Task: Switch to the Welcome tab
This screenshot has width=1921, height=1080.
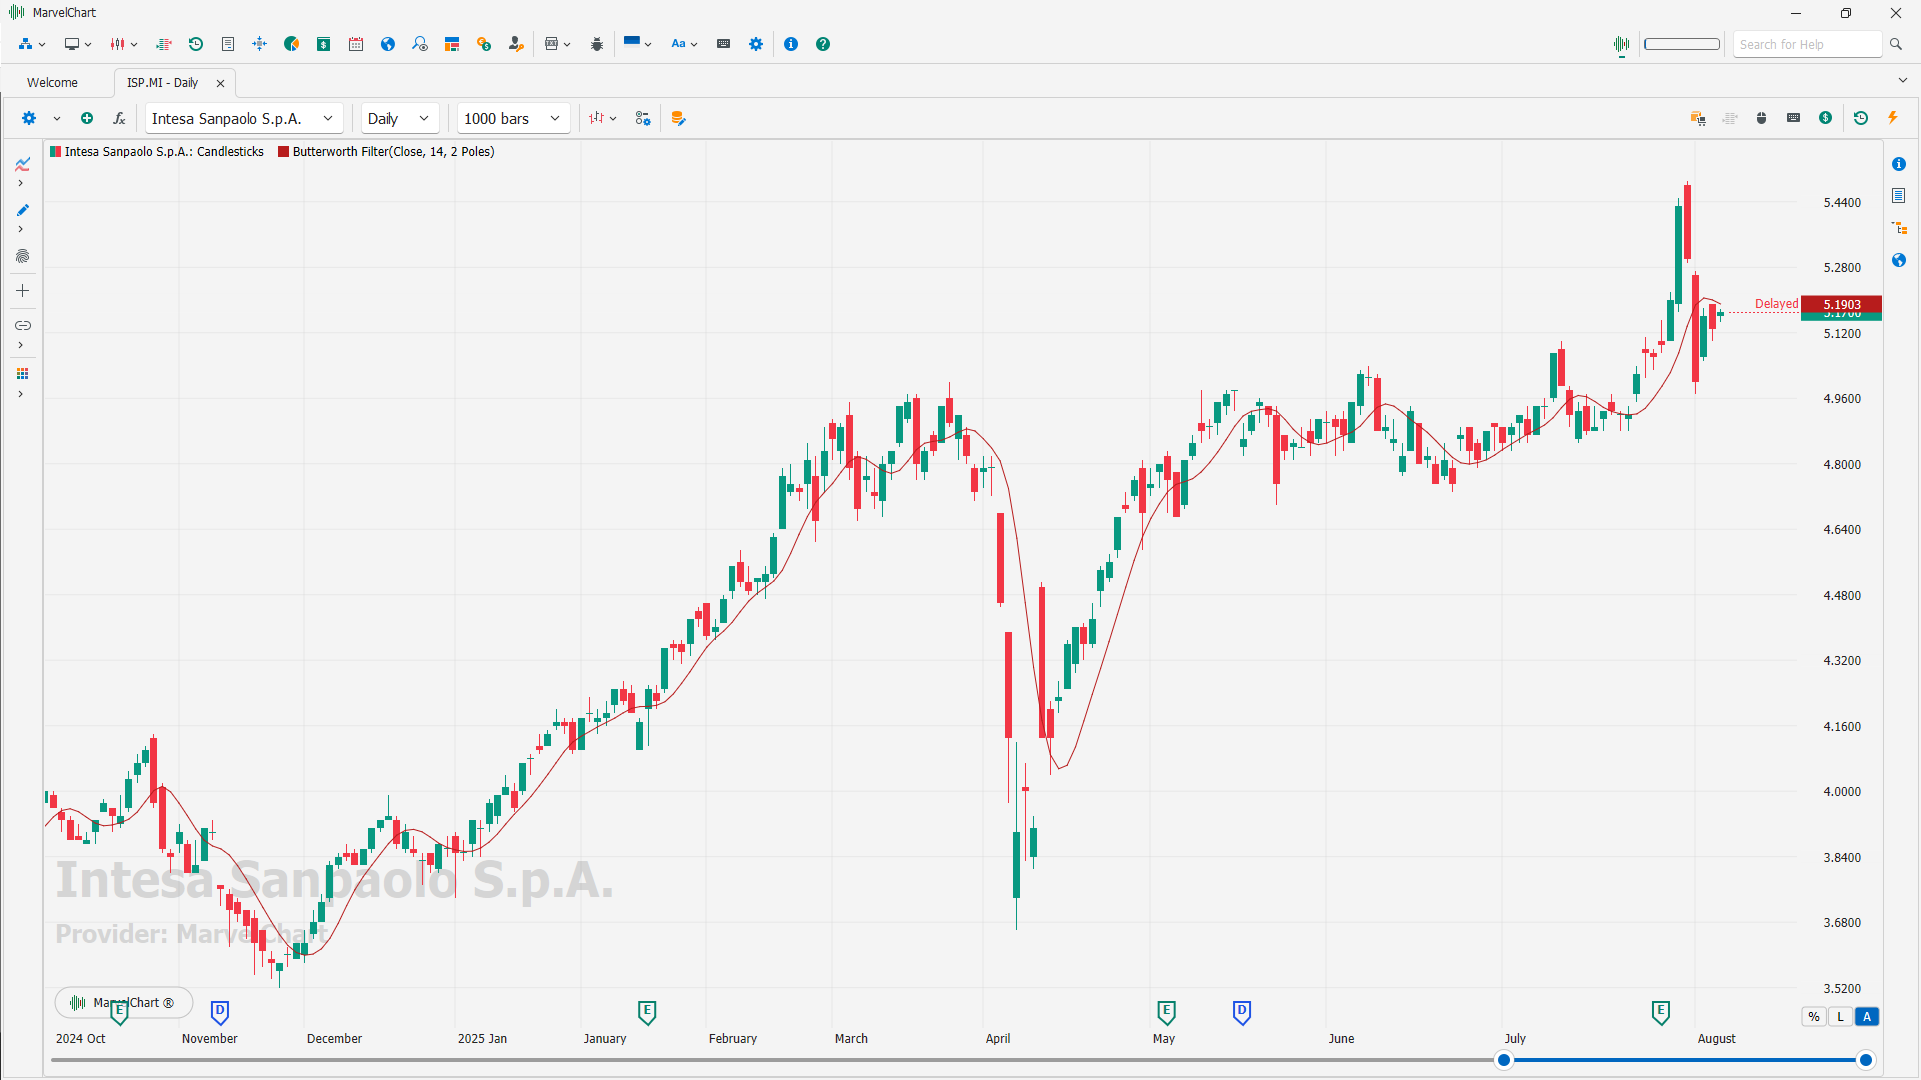Action: click(x=52, y=83)
